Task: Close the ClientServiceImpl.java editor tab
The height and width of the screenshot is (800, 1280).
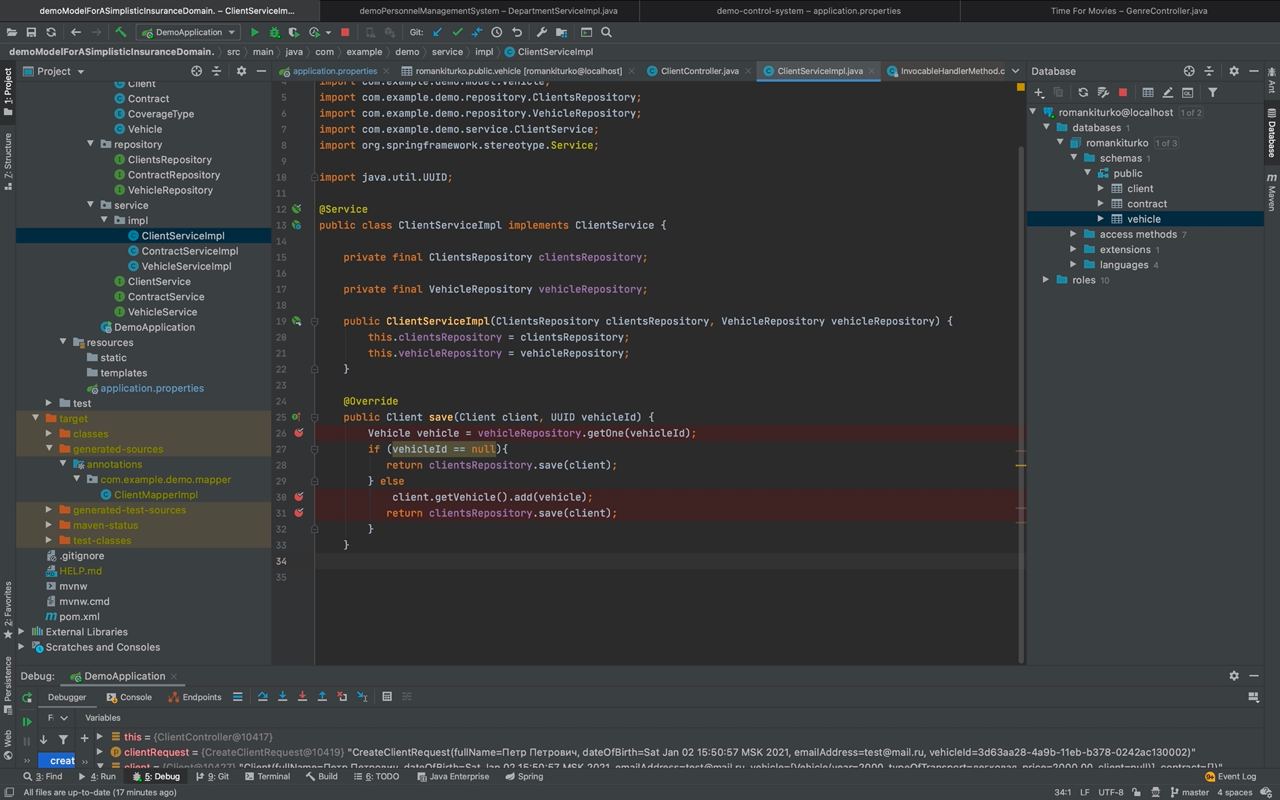Action: 873,71
